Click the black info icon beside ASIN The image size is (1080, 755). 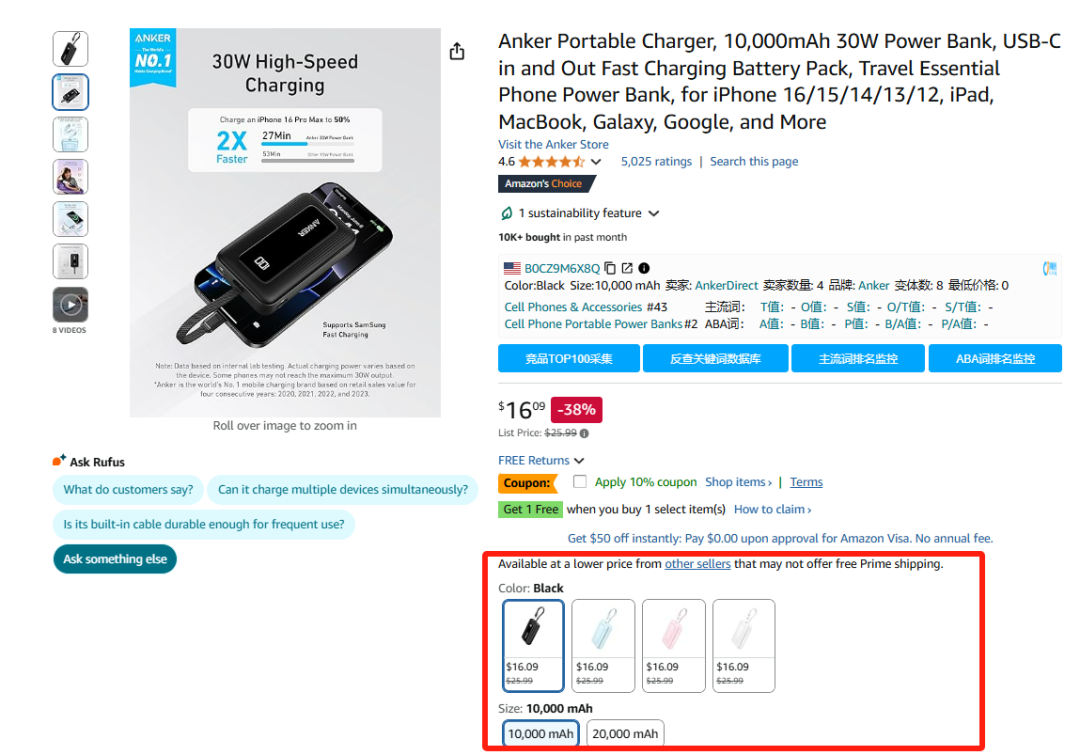pos(644,268)
